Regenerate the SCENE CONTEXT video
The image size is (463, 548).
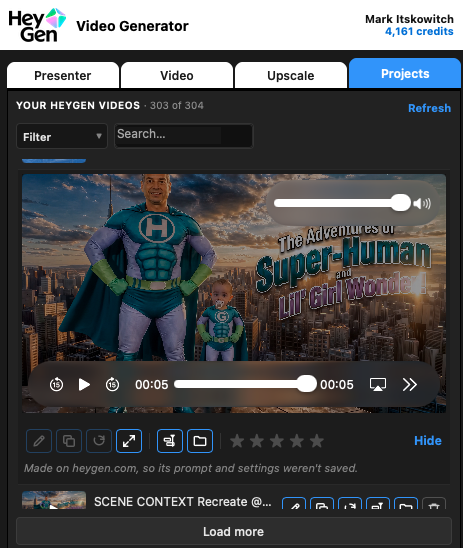click(350, 503)
